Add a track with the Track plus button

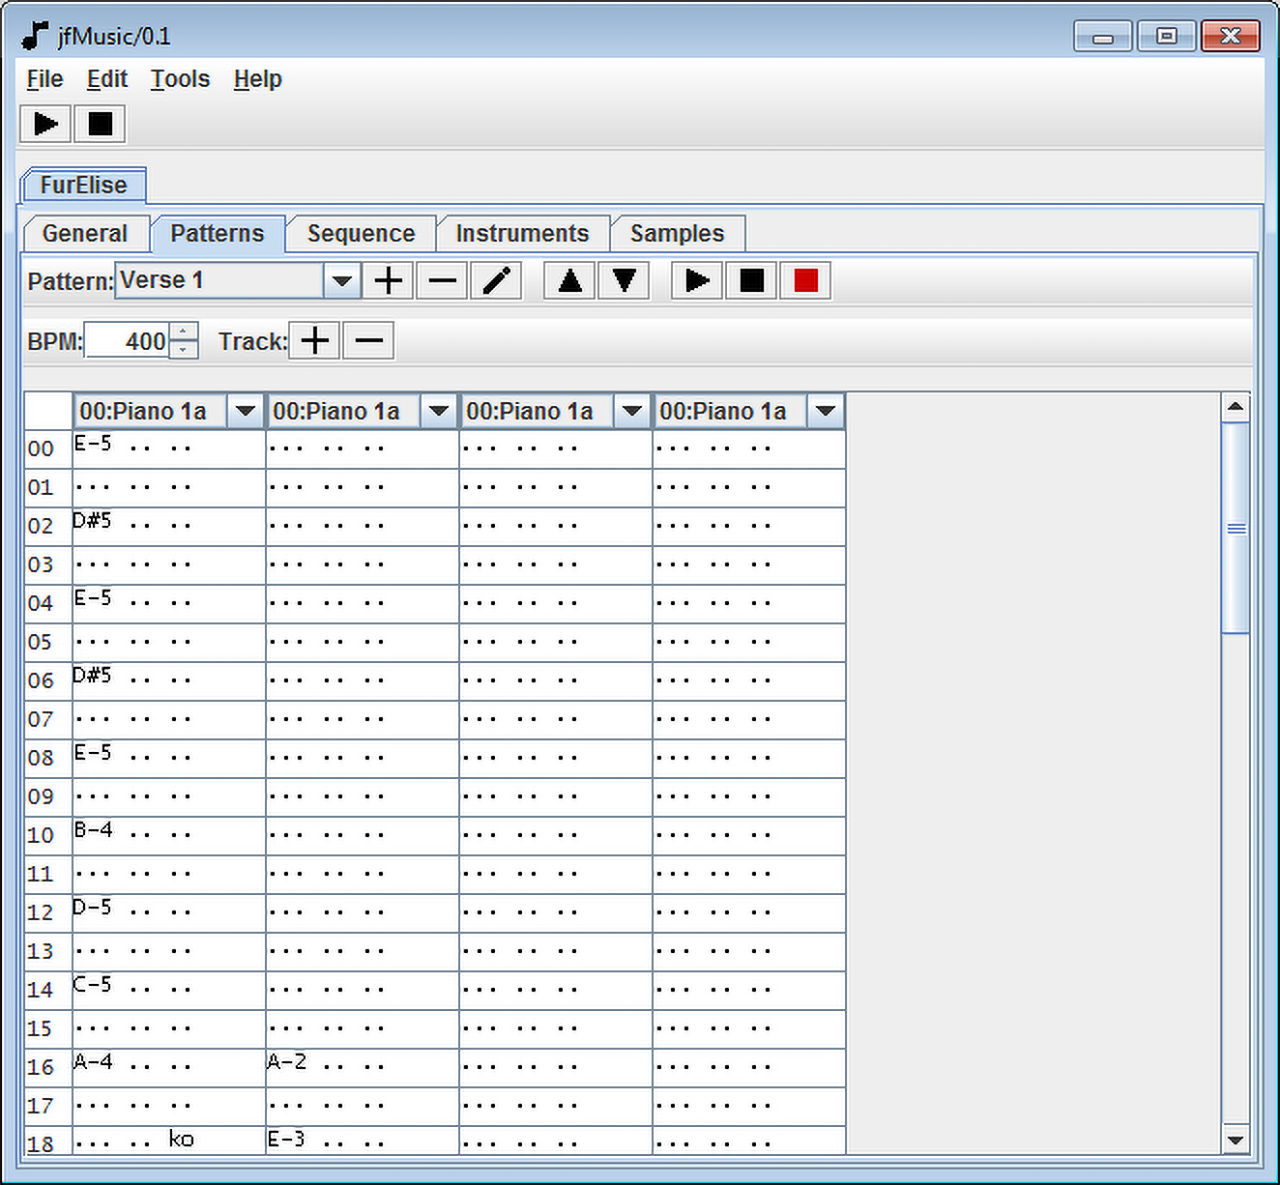tap(315, 341)
